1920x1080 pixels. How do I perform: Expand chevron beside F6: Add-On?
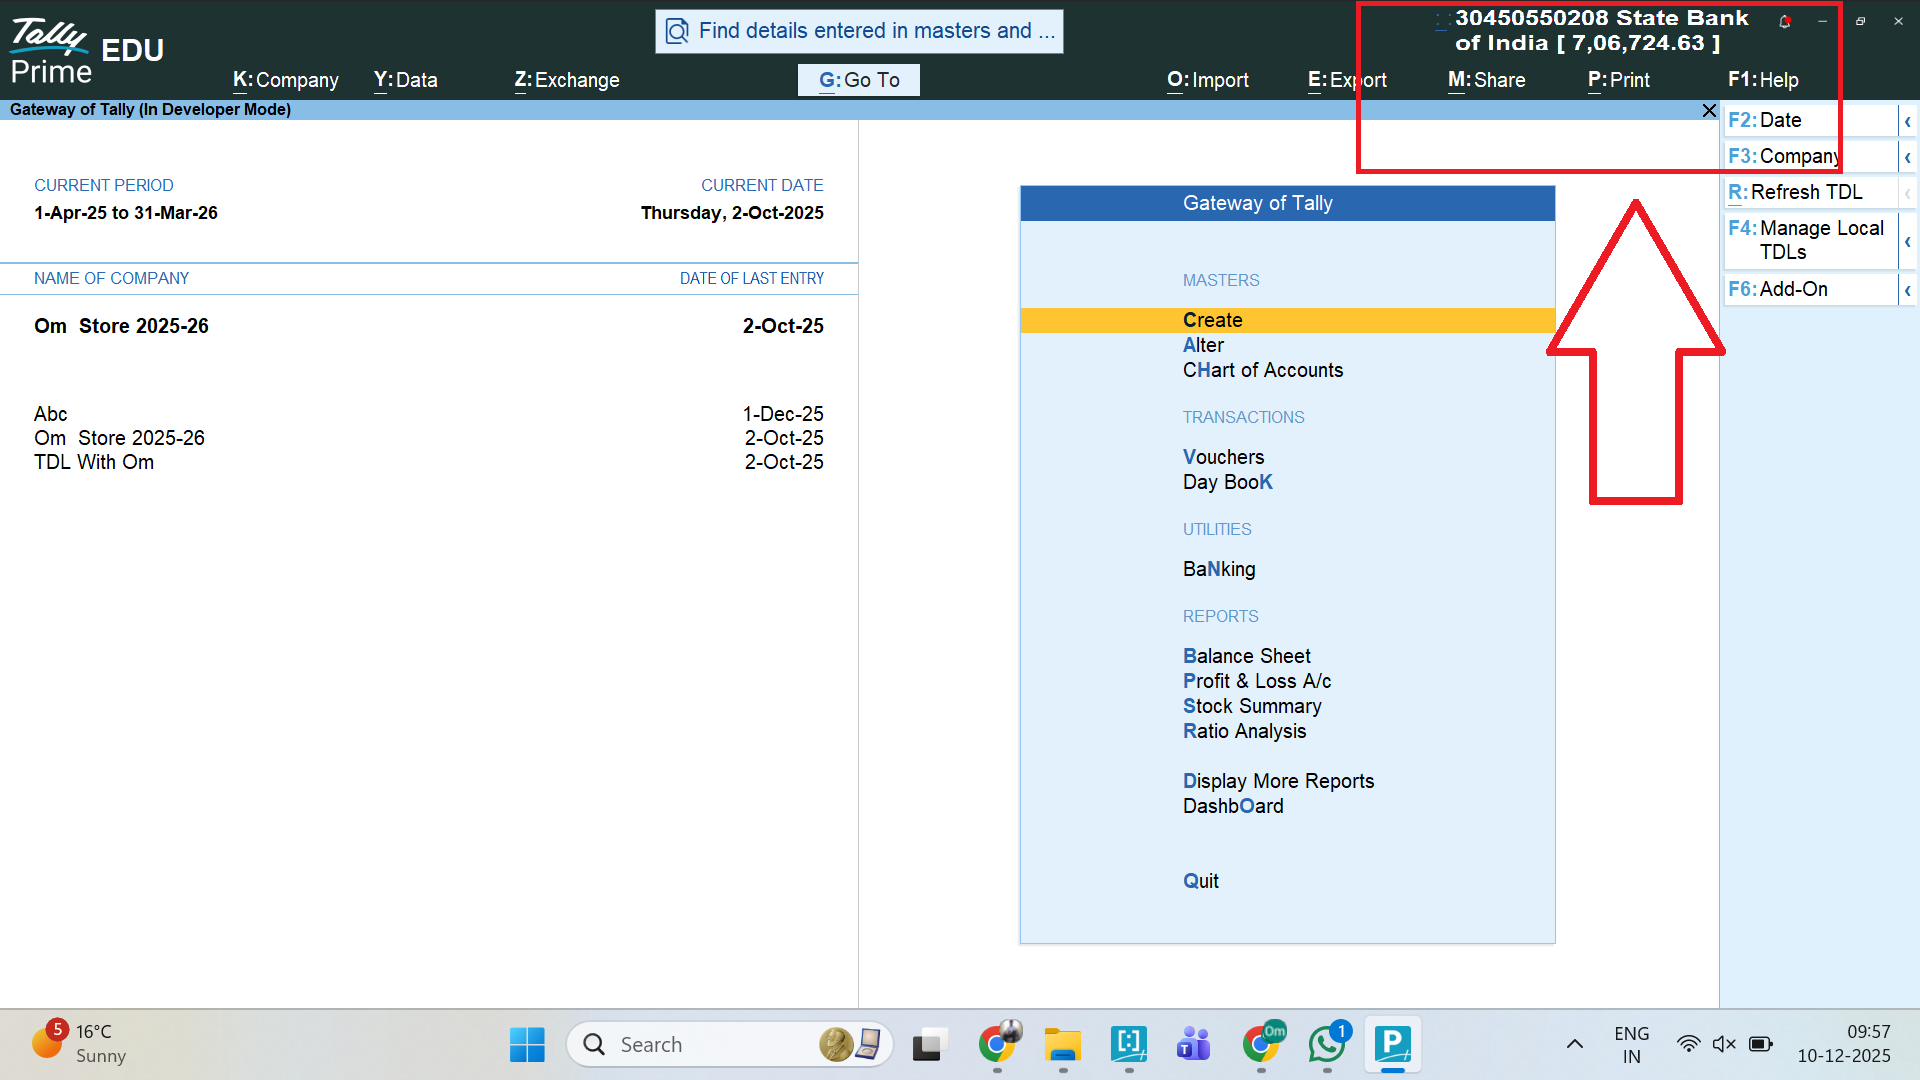[x=1907, y=290]
